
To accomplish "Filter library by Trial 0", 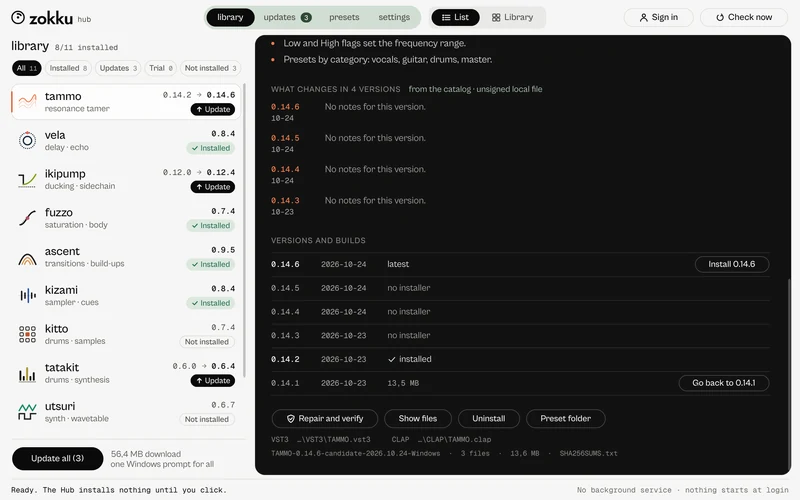I will click(161, 68).
